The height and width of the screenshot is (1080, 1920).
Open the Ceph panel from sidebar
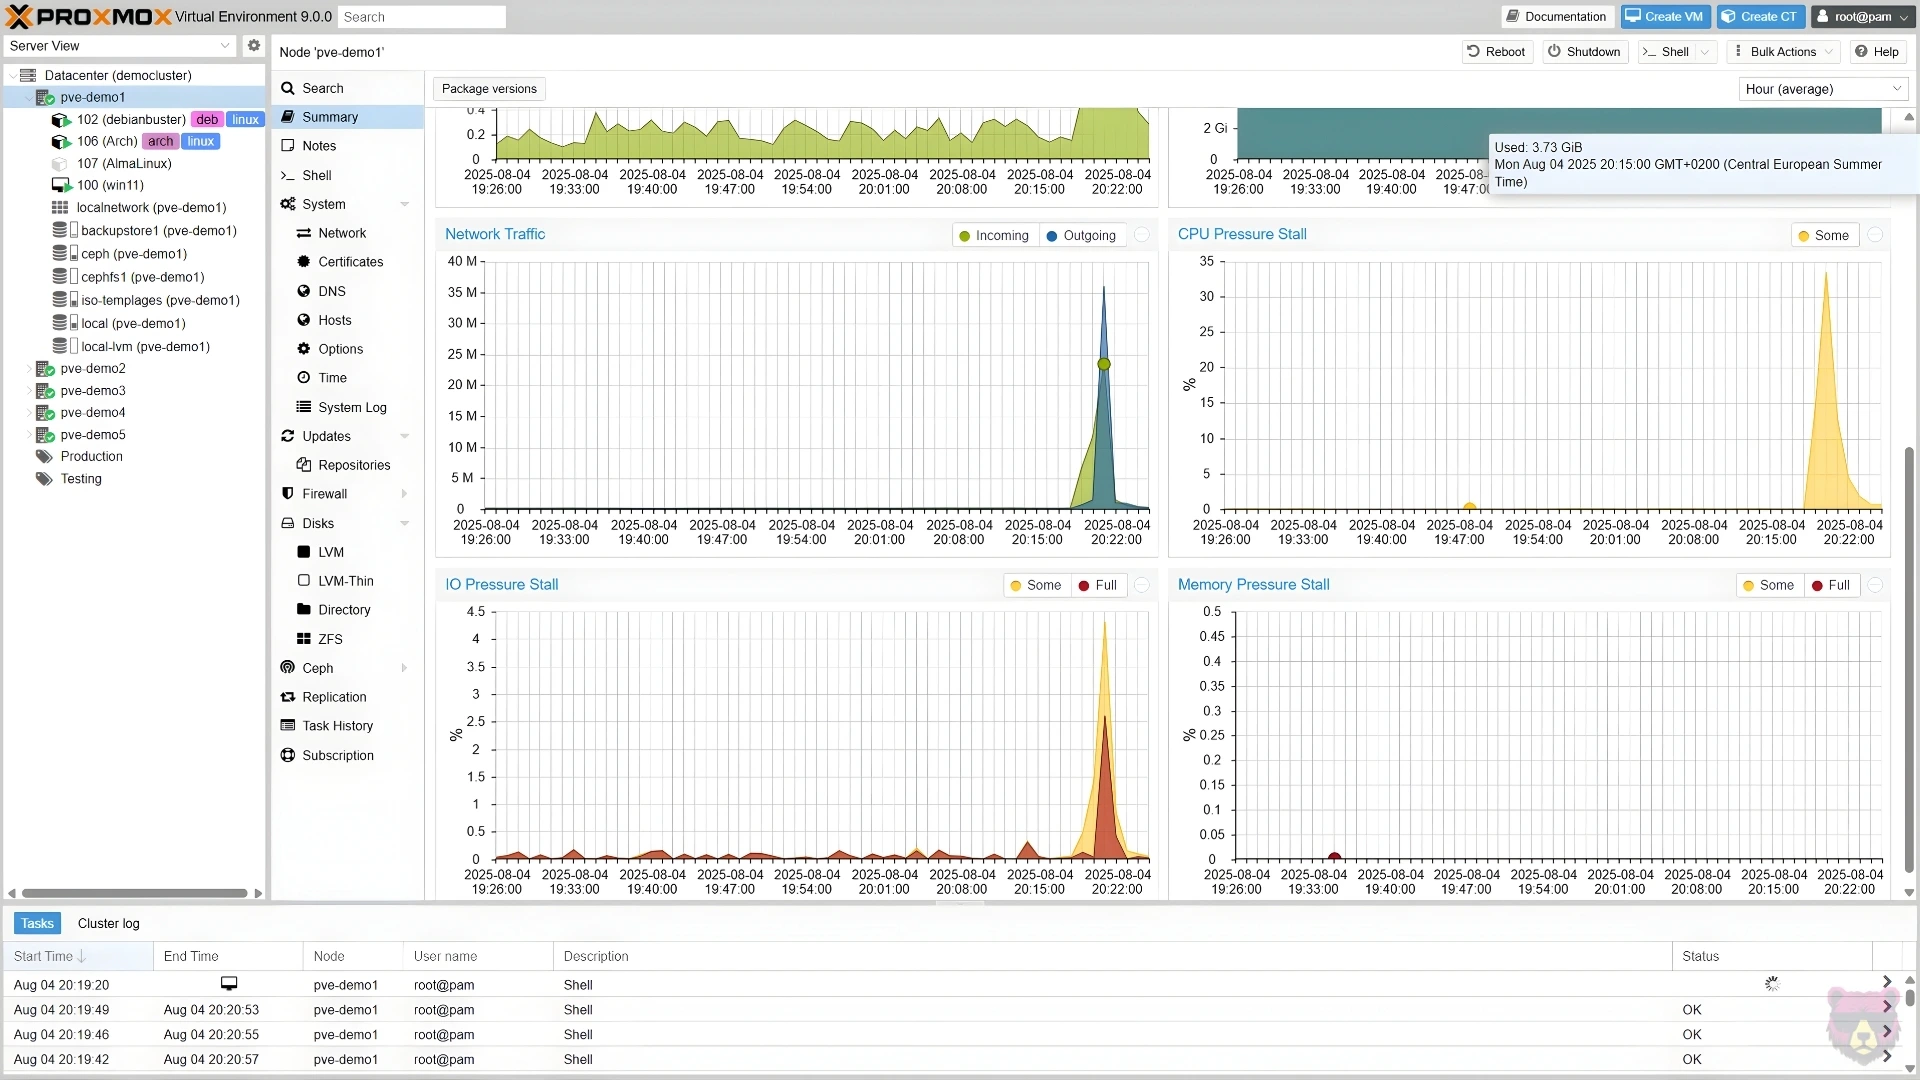[x=317, y=667]
